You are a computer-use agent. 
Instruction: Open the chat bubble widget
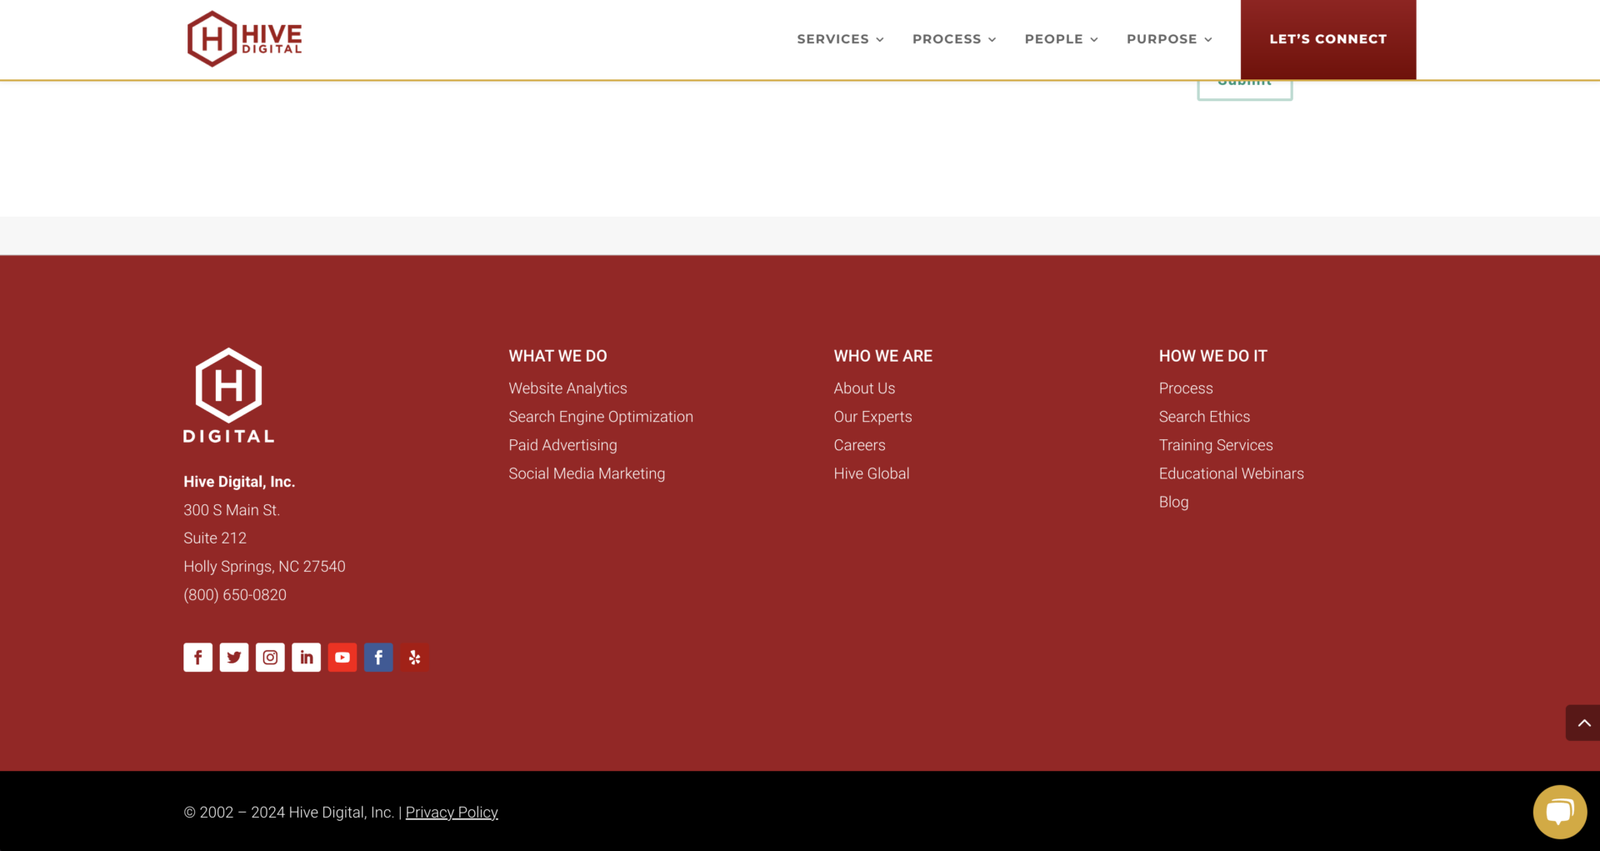tap(1560, 812)
